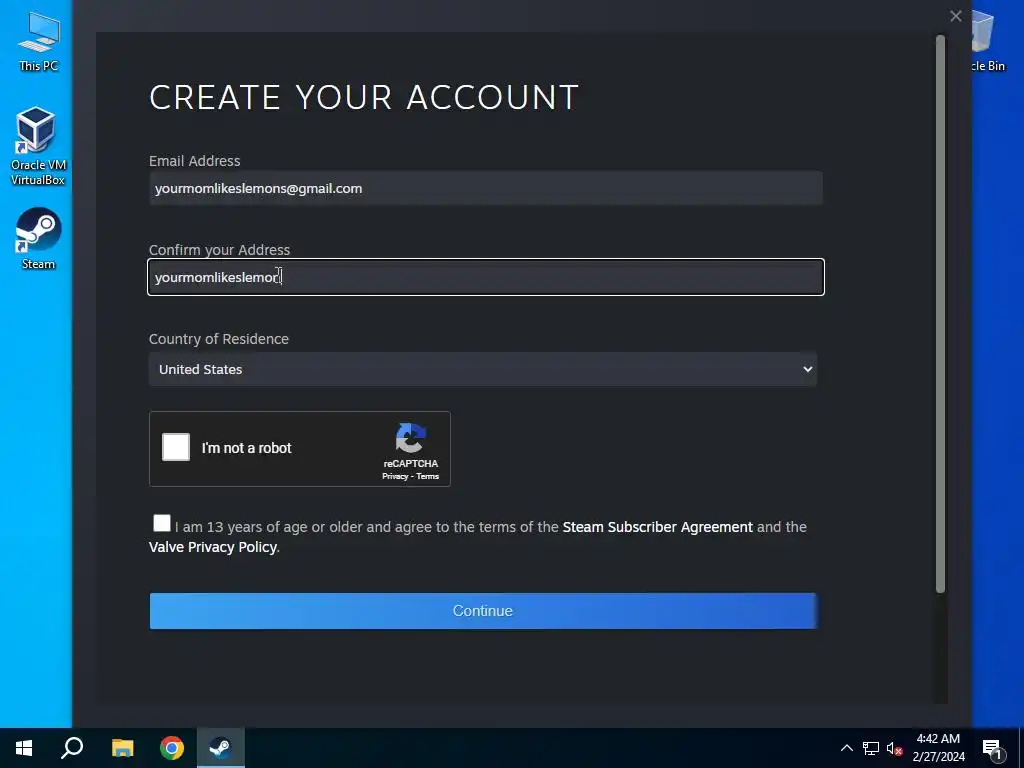Image resolution: width=1024 pixels, height=768 pixels.
Task: Expand Country of Residence dropdown
Action: click(x=483, y=369)
